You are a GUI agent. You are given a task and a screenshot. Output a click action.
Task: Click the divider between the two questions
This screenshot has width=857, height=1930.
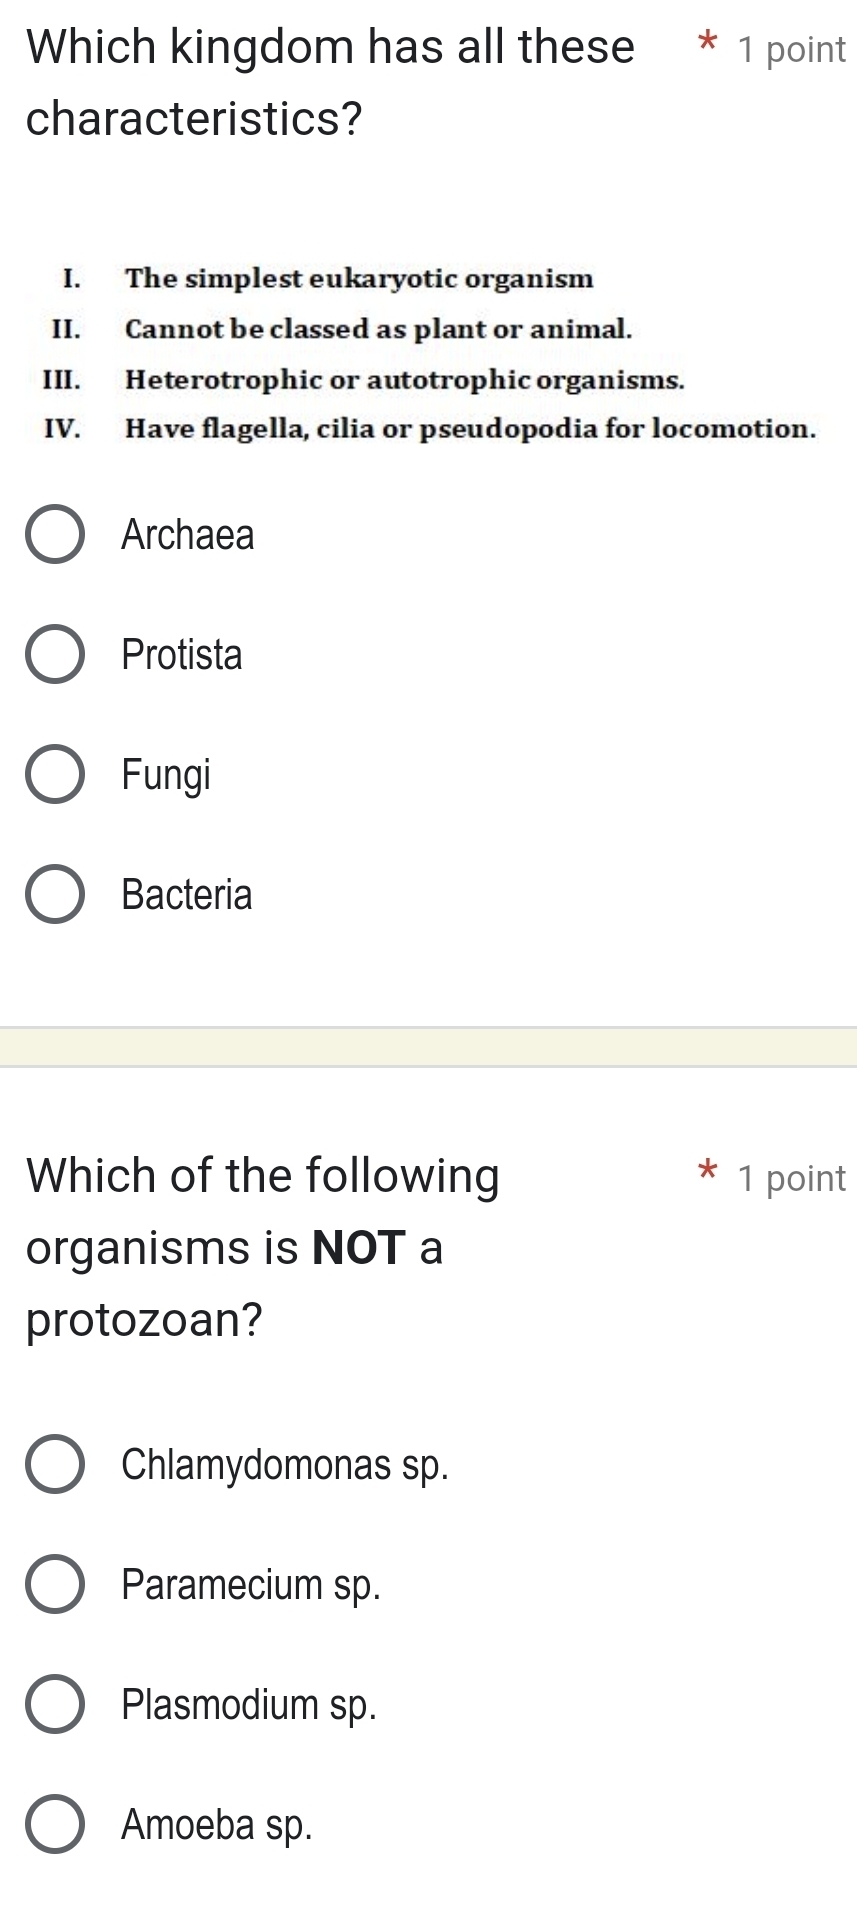pos(428,1044)
